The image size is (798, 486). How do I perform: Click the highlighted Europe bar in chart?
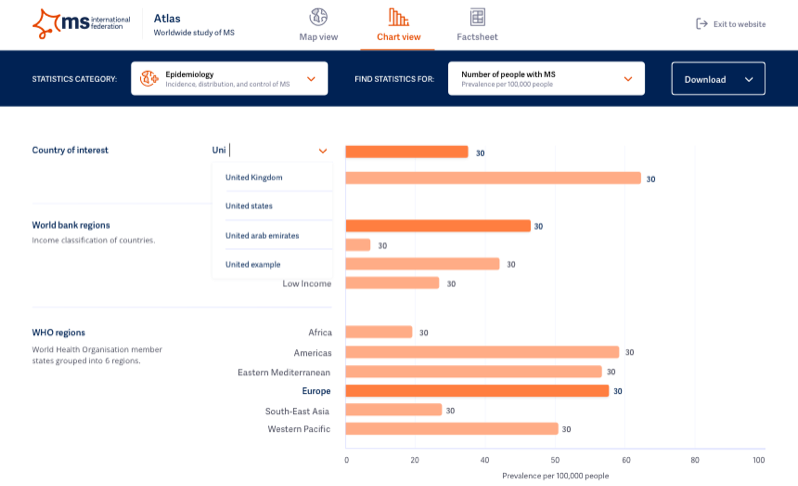[x=477, y=391]
